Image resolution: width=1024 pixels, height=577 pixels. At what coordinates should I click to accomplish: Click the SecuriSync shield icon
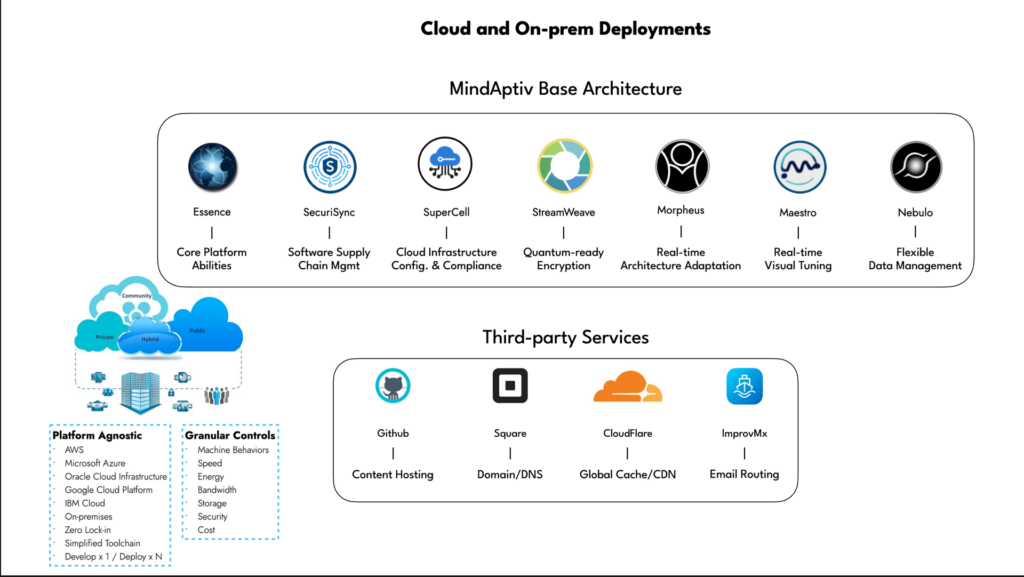click(329, 165)
